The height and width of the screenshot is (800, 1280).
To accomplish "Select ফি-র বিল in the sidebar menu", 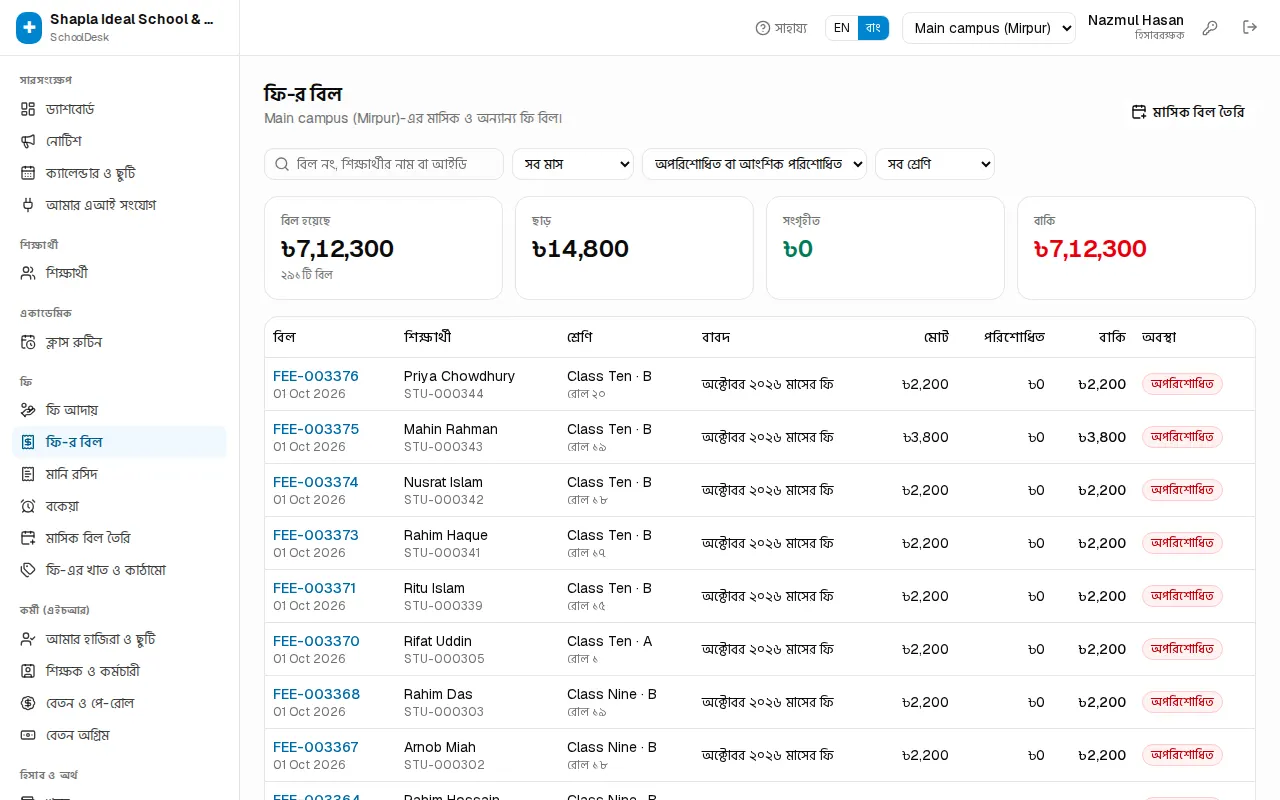I will pyautogui.click(x=119, y=442).
